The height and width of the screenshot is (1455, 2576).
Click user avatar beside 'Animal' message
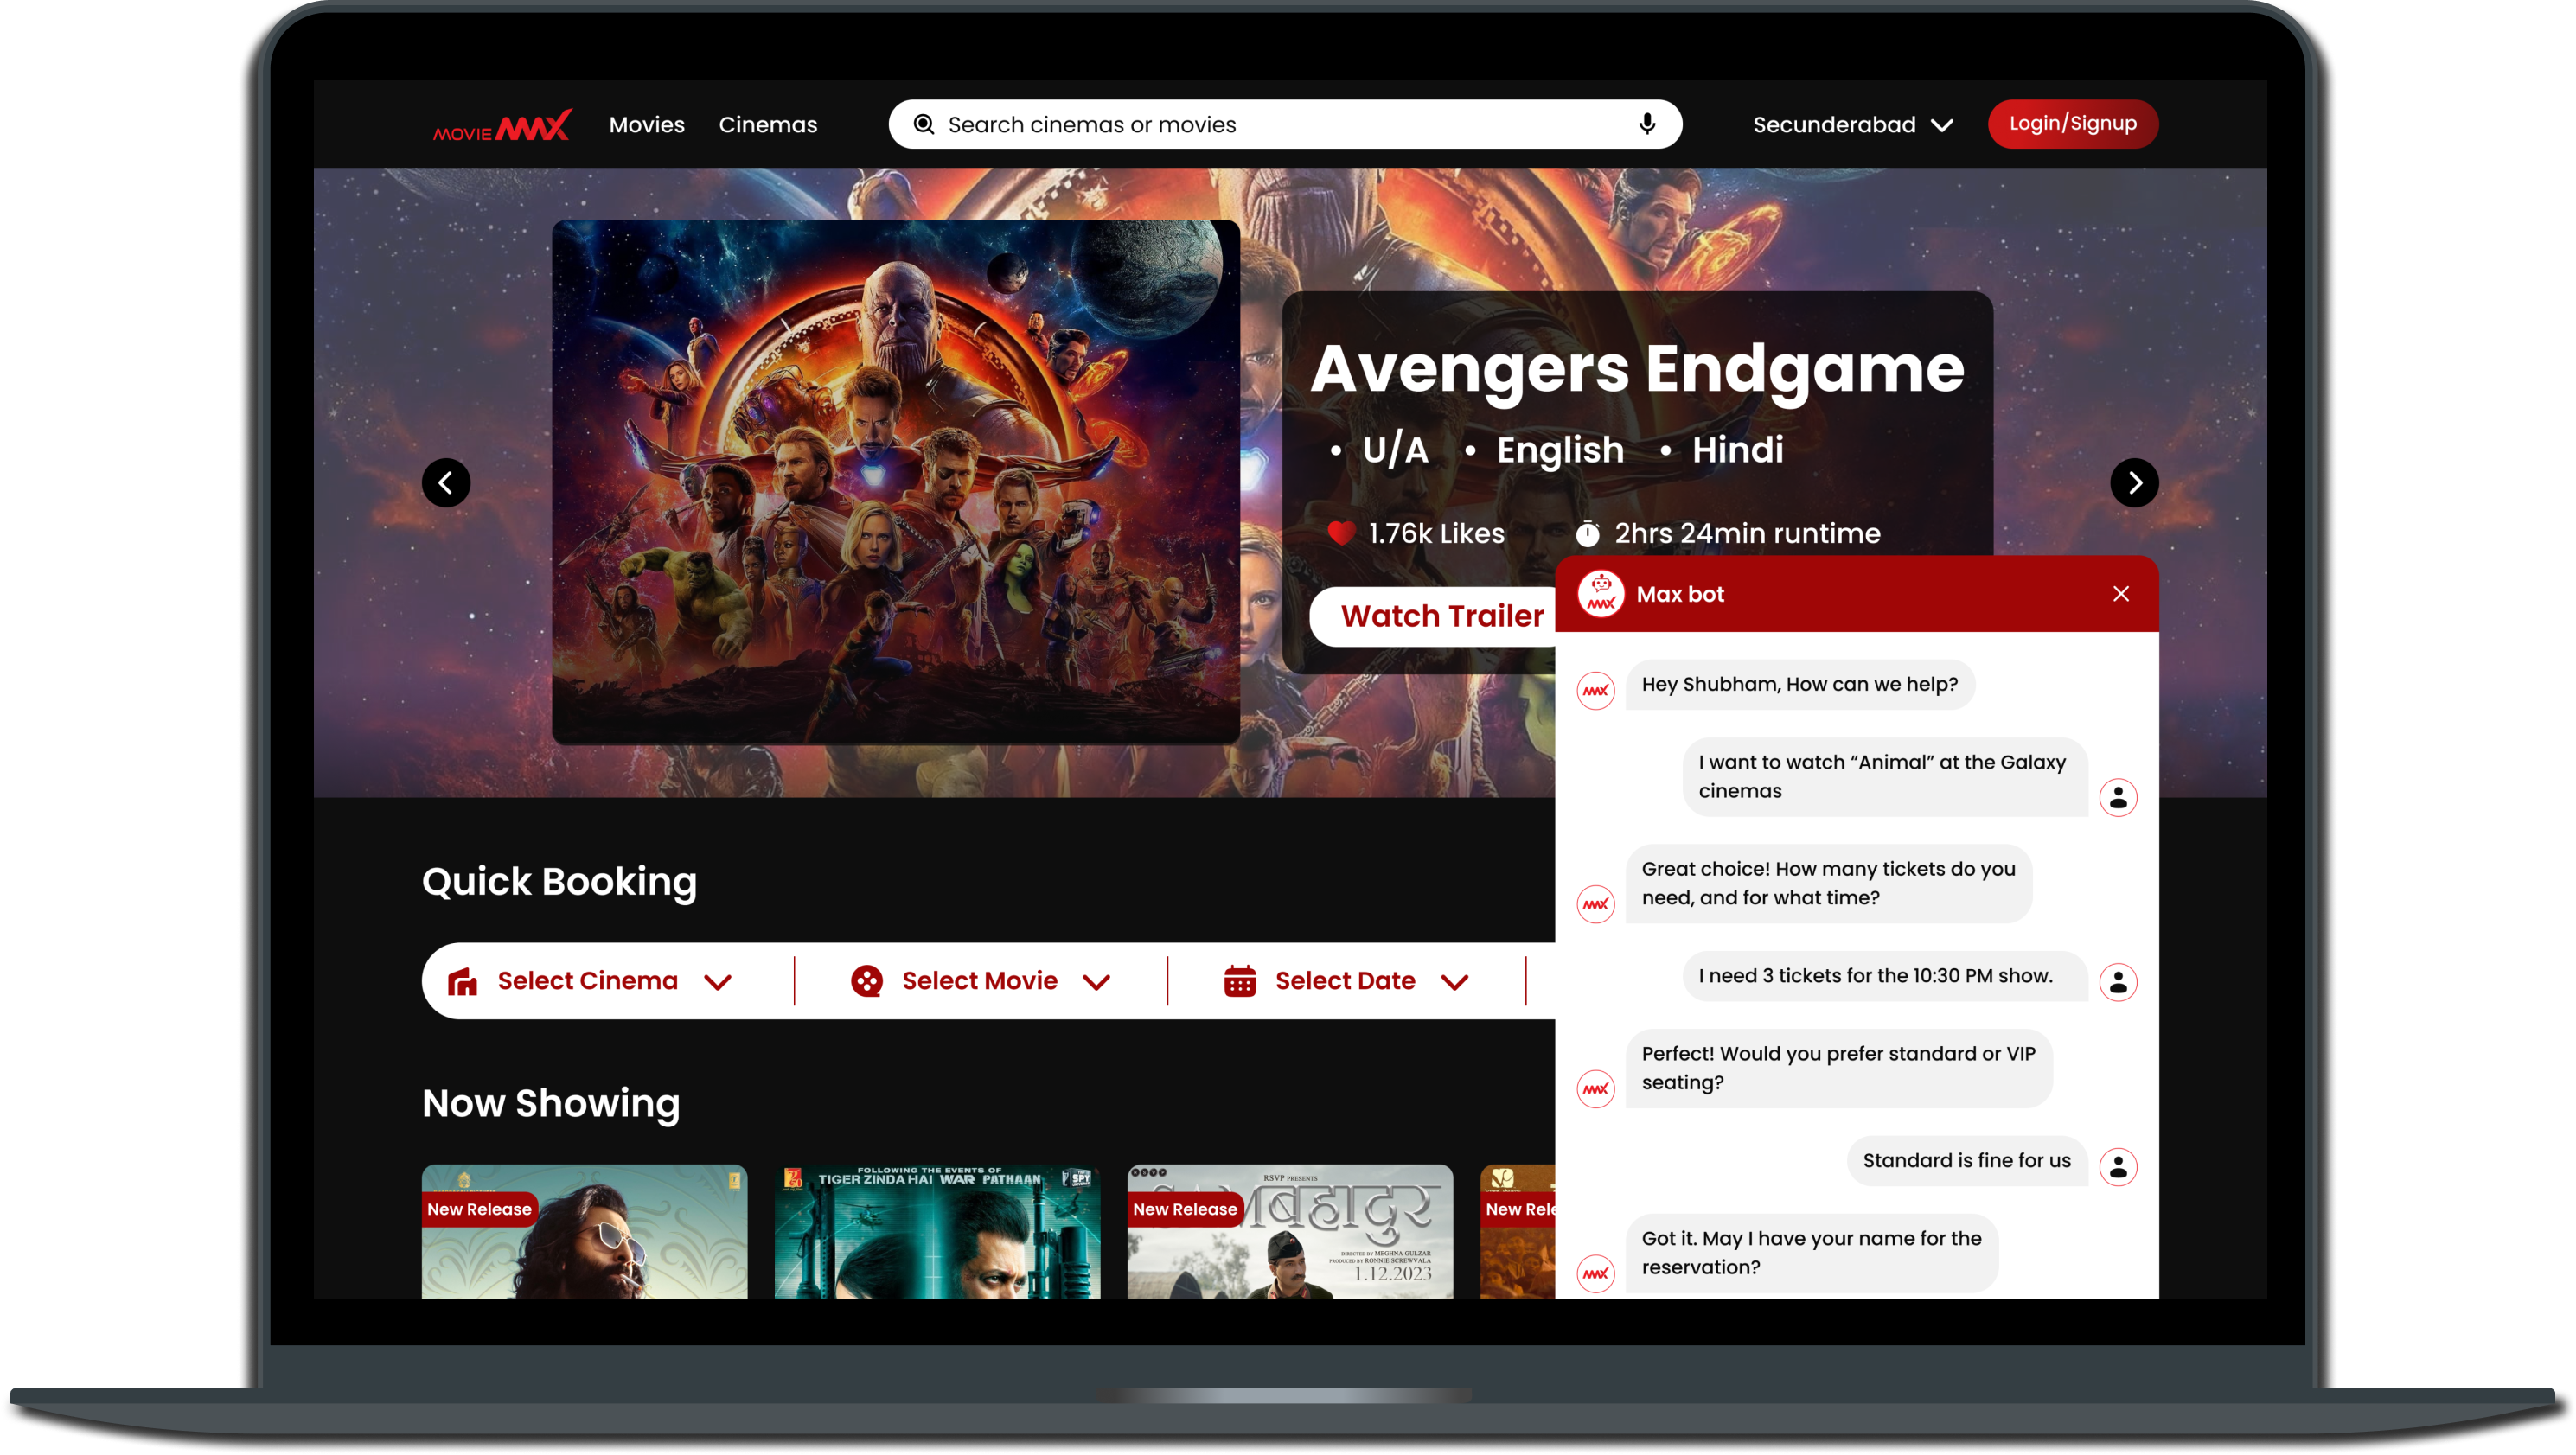click(x=2118, y=798)
